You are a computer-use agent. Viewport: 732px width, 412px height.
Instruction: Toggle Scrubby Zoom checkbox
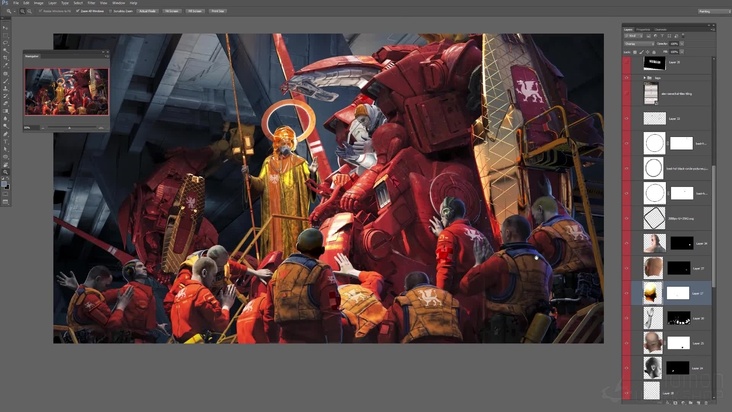pos(111,11)
